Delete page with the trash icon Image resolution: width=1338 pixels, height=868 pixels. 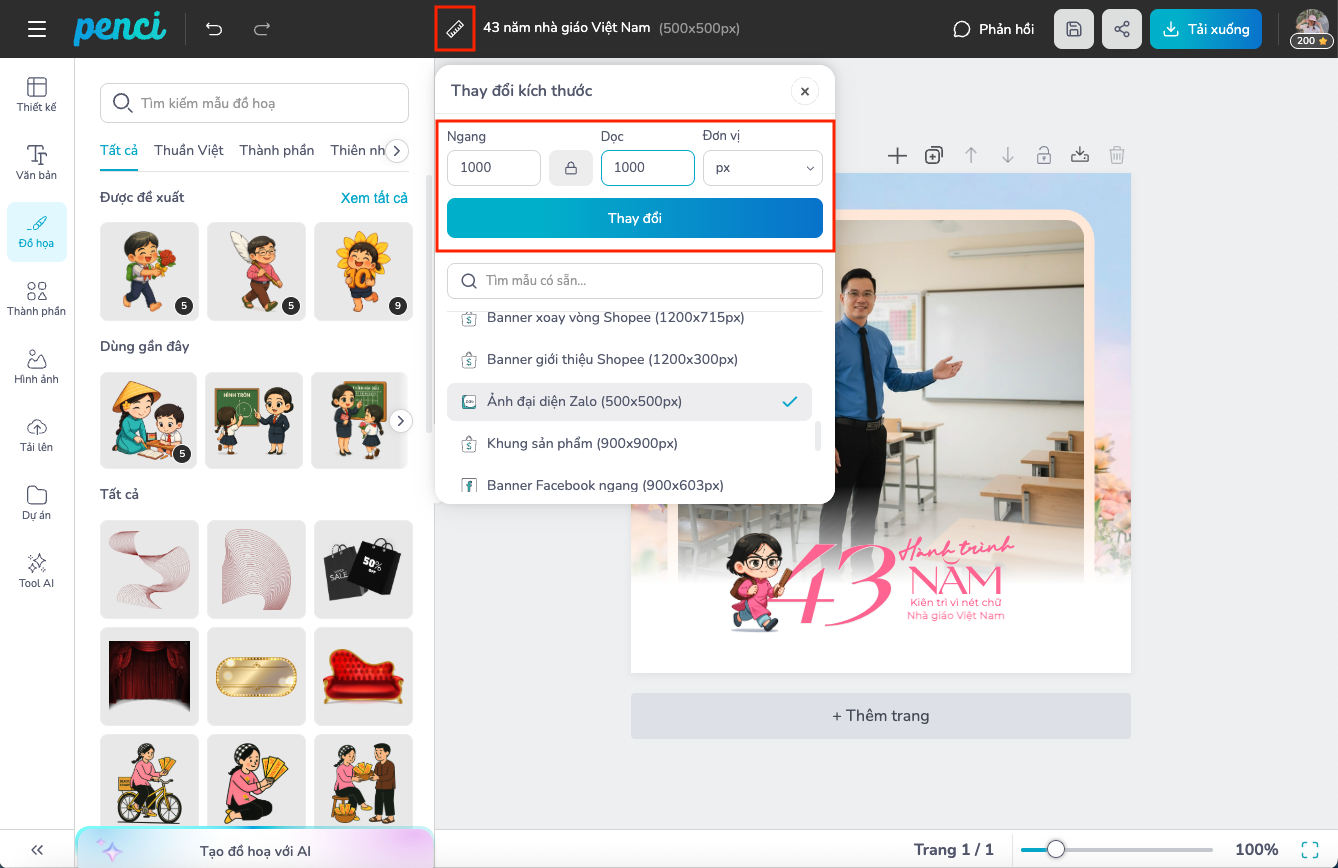point(1117,155)
